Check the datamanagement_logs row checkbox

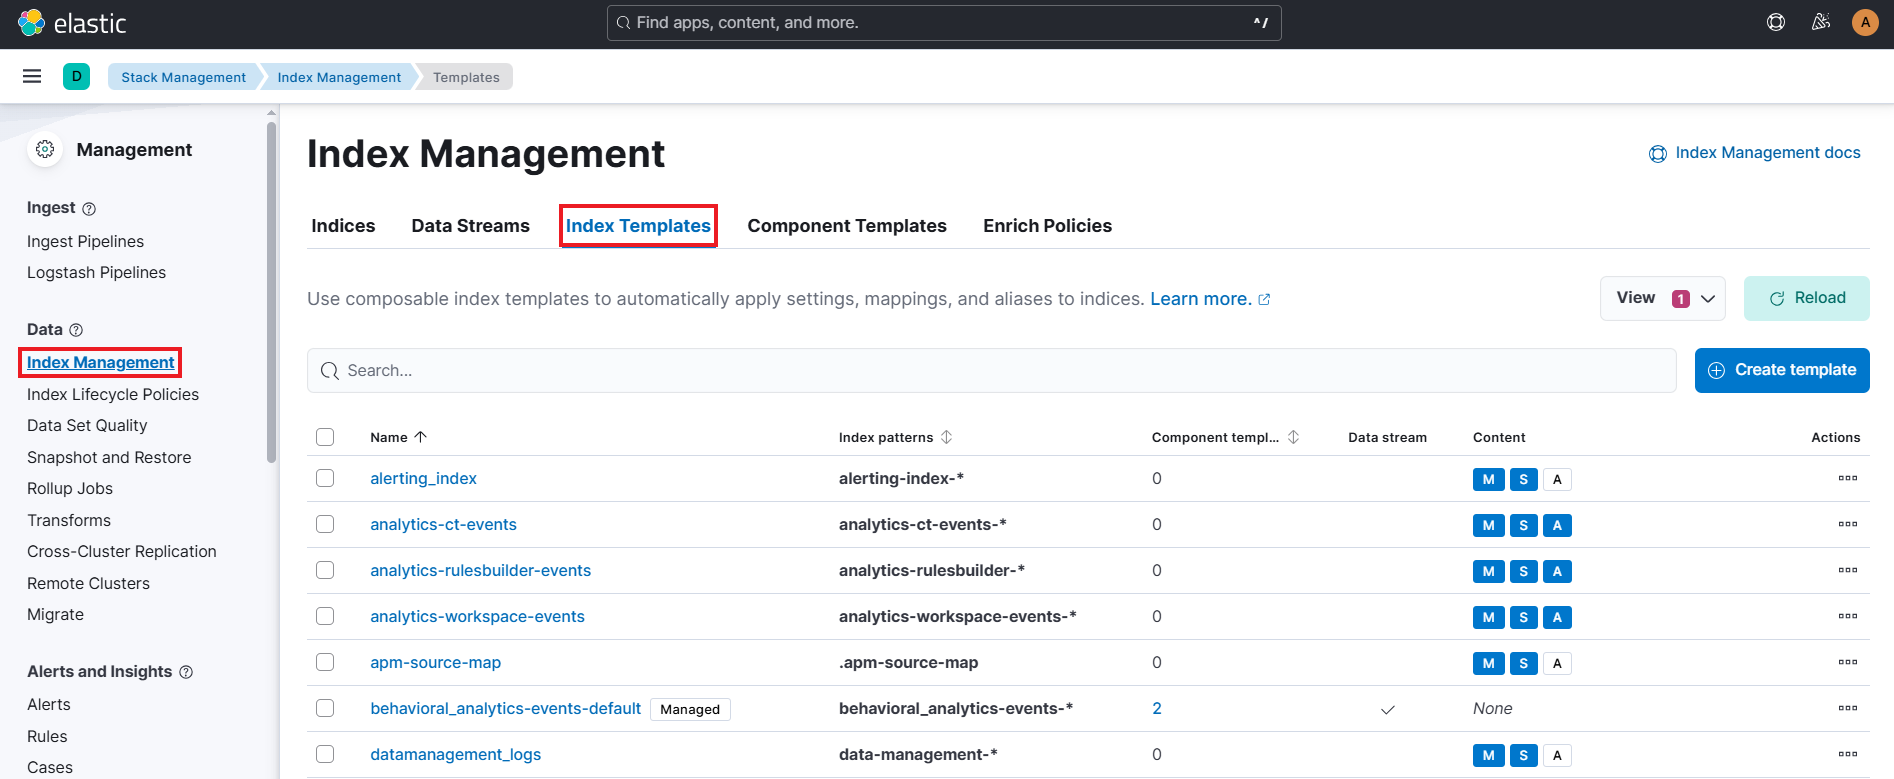click(325, 754)
